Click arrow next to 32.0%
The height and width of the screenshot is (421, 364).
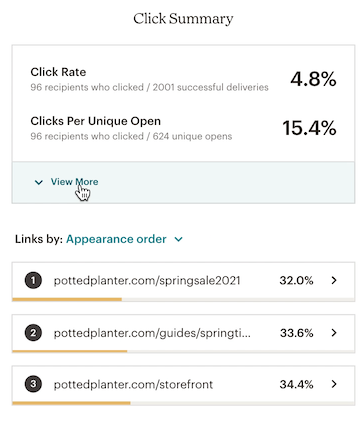pos(334,281)
